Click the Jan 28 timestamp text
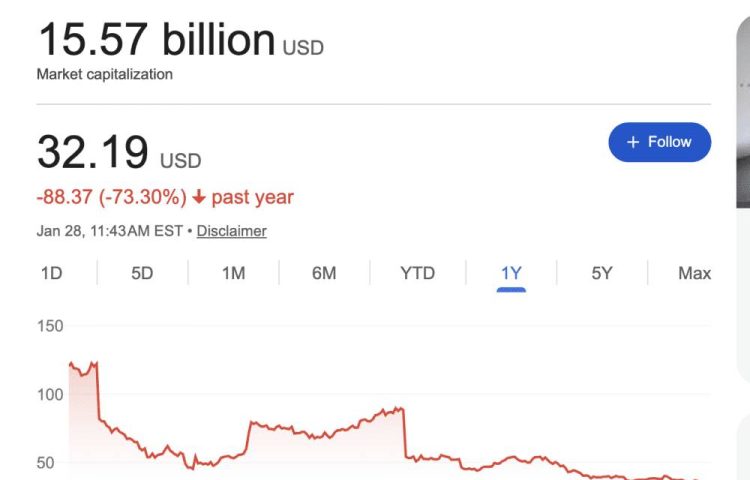750x480 pixels. point(110,231)
